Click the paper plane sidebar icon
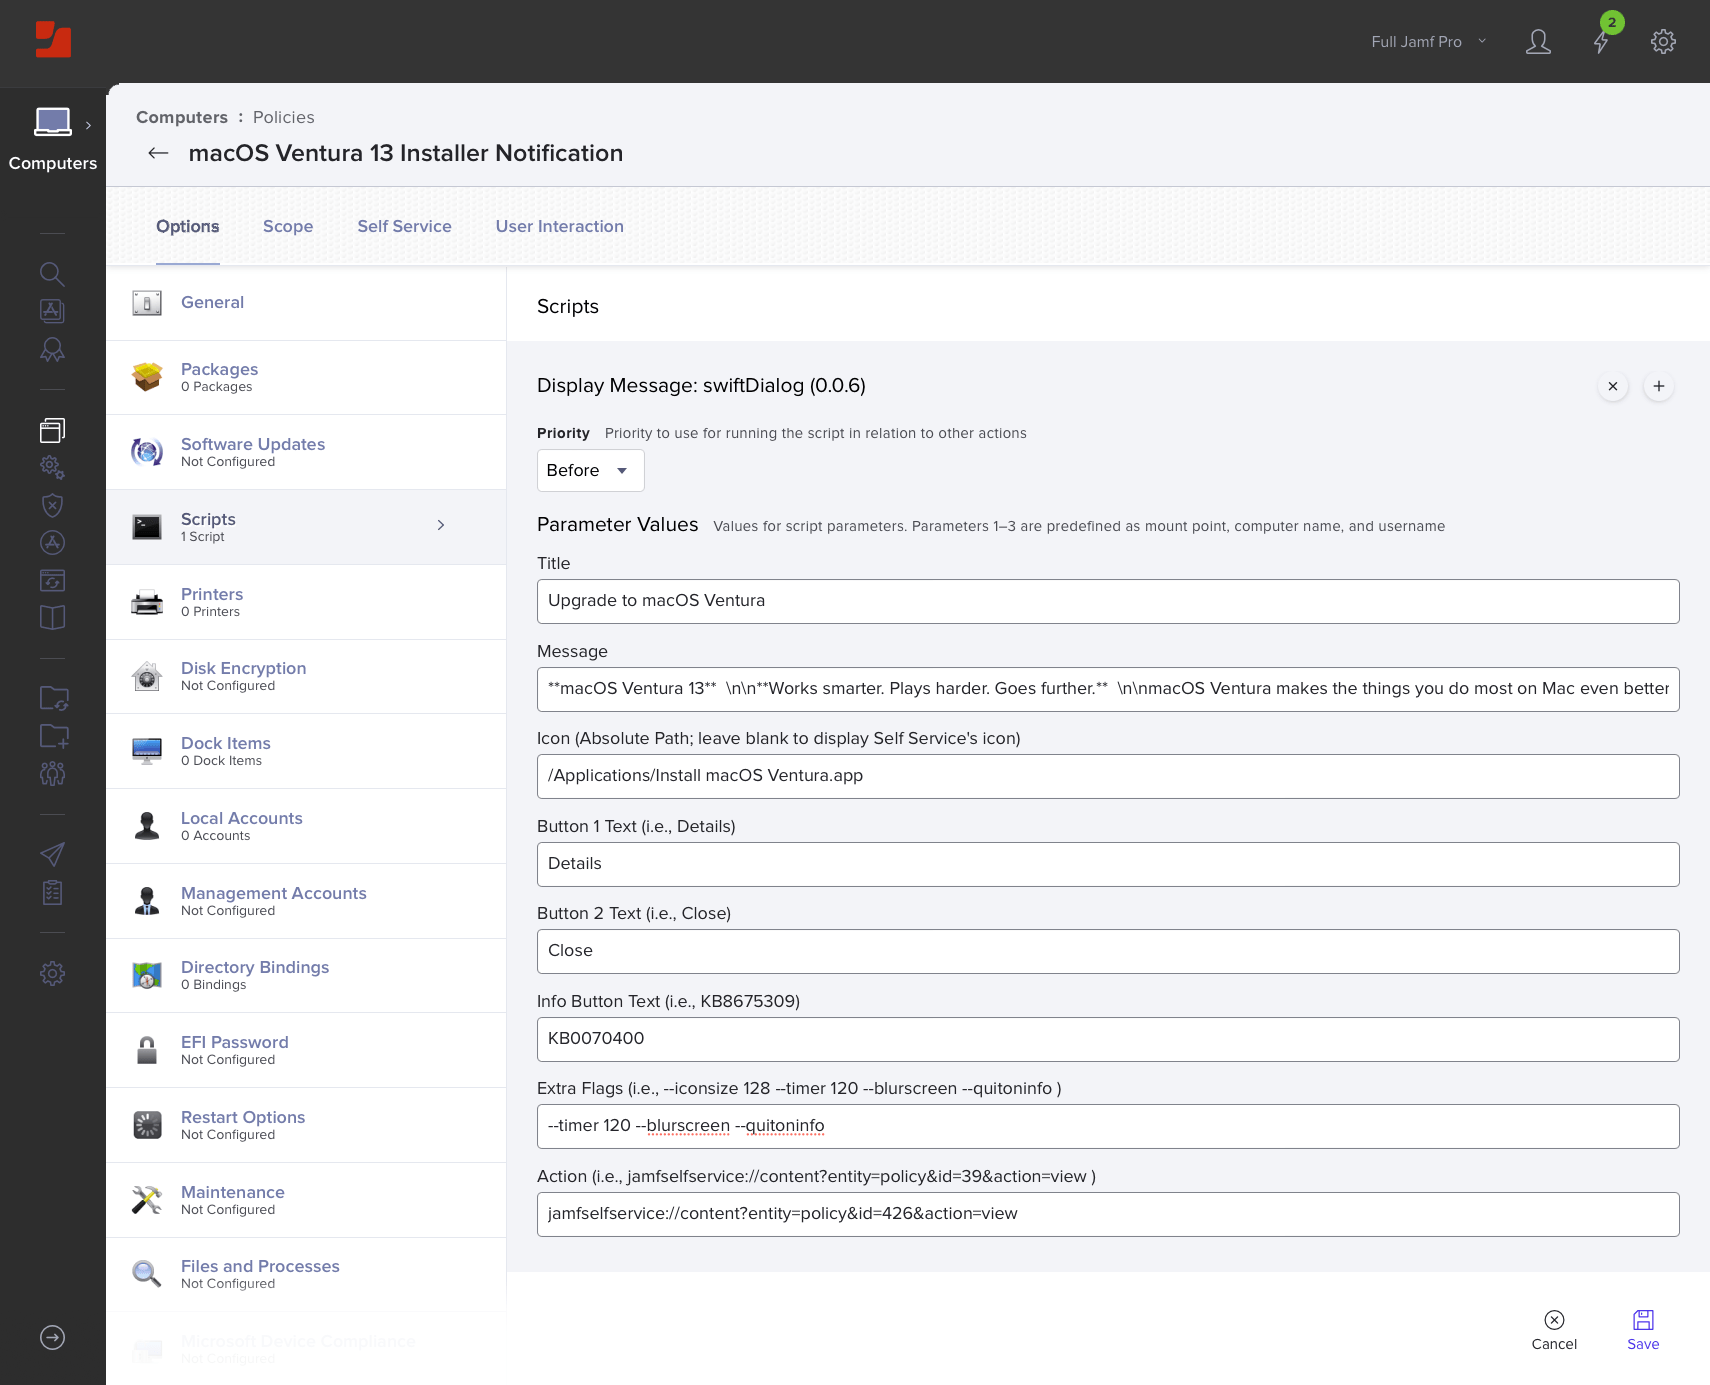 click(52, 854)
